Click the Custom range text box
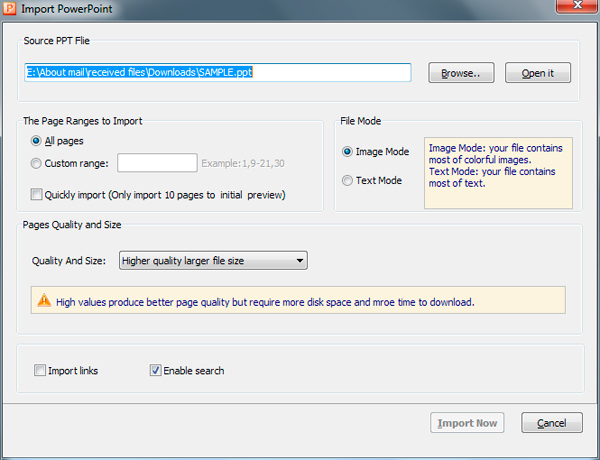The image size is (600, 460). 157,163
